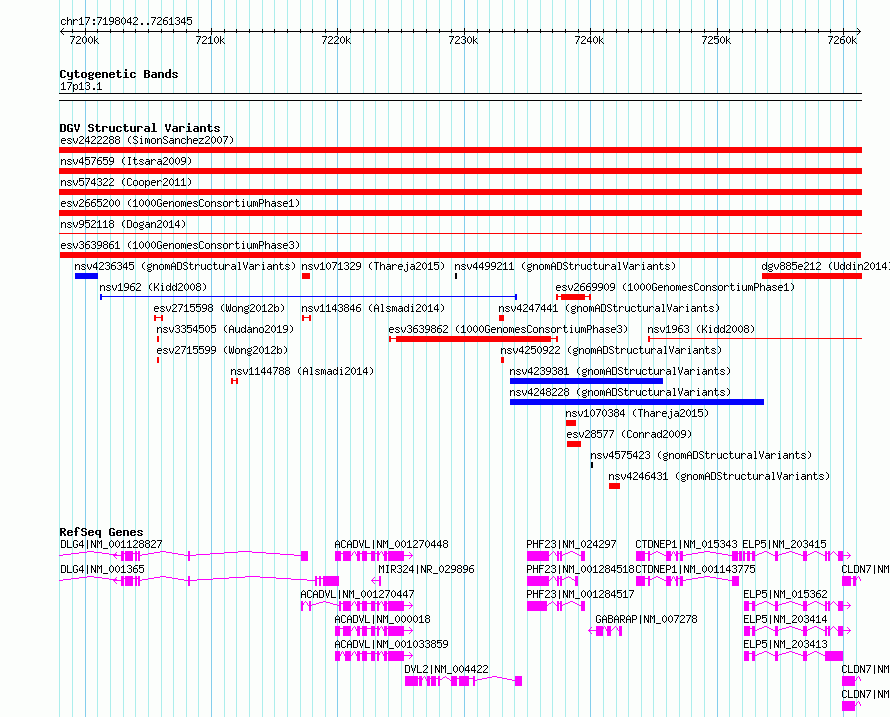
Task: Select the 7250k ruler position
Action: pos(716,40)
